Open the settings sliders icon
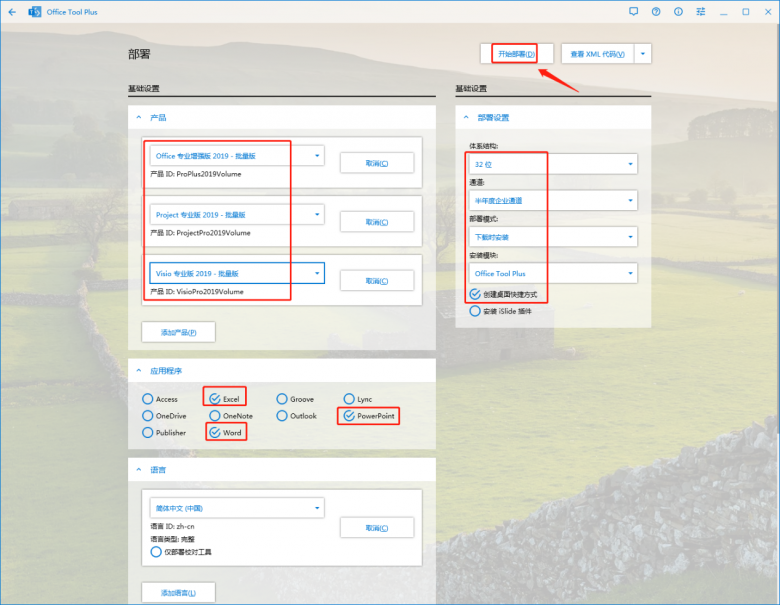This screenshot has width=780, height=605. point(701,11)
